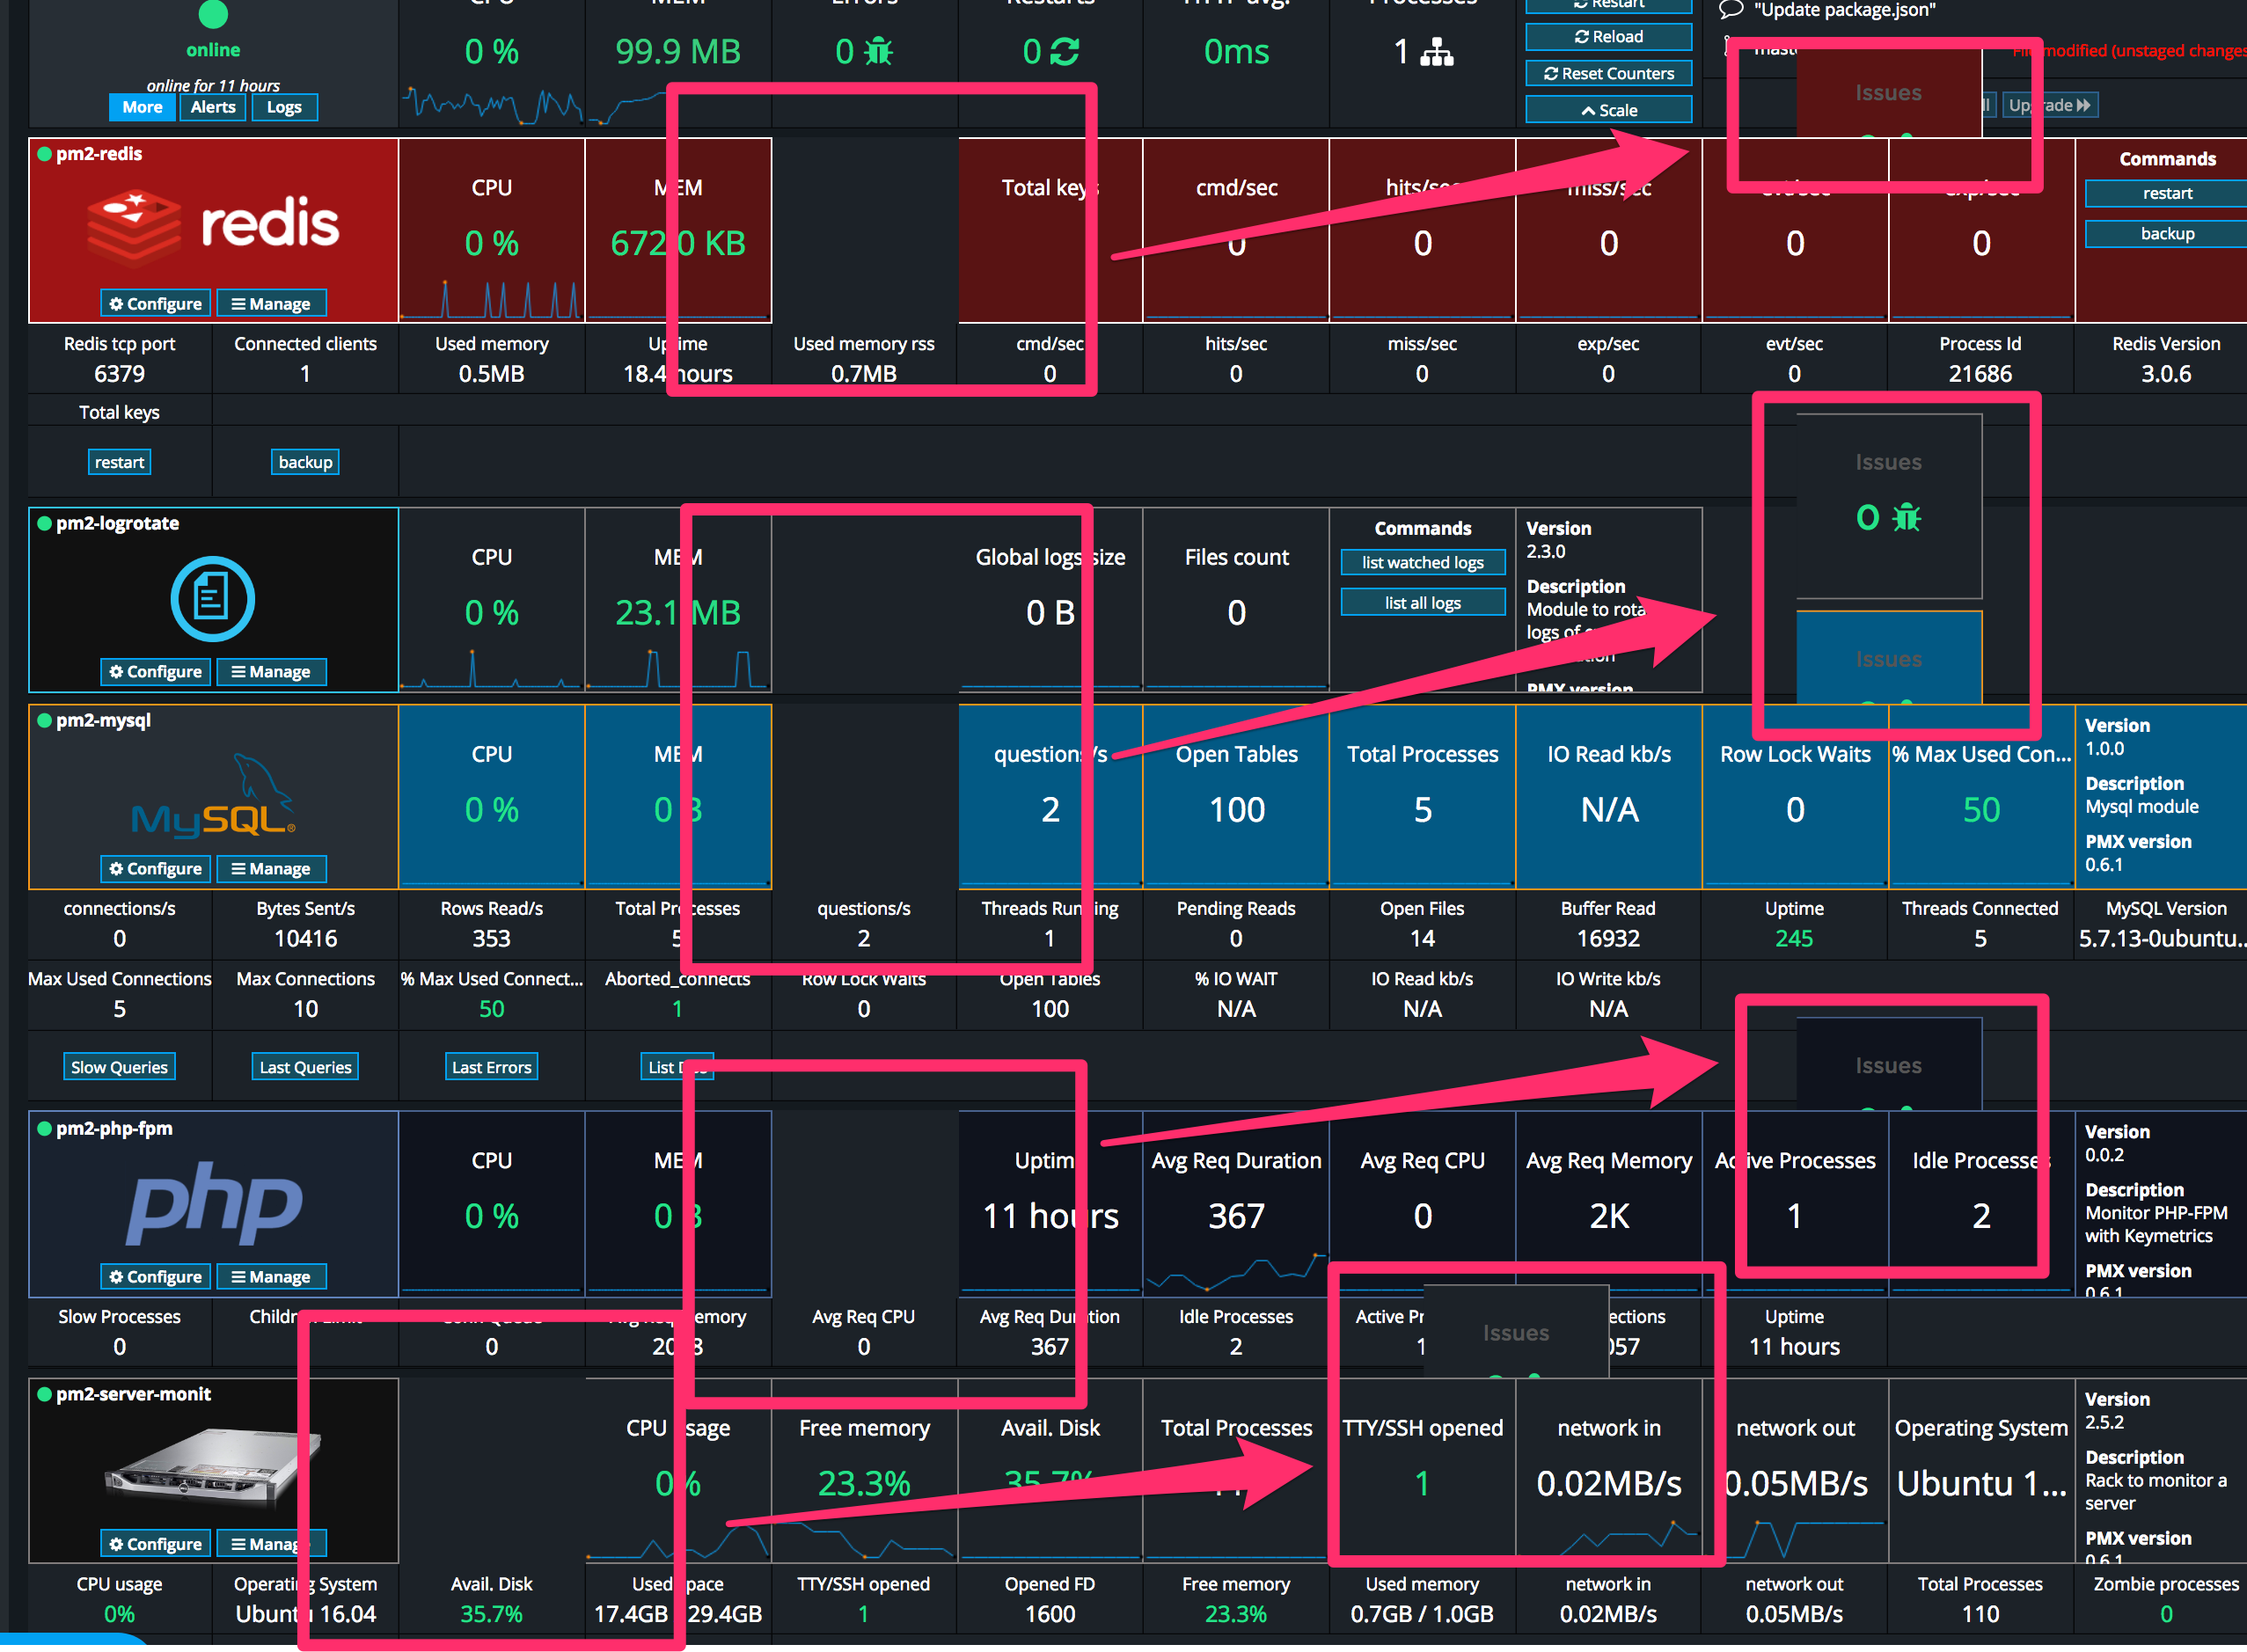This screenshot has height=1652, width=2247.
Task: Click the Reset Counters button
Action: [x=1608, y=73]
